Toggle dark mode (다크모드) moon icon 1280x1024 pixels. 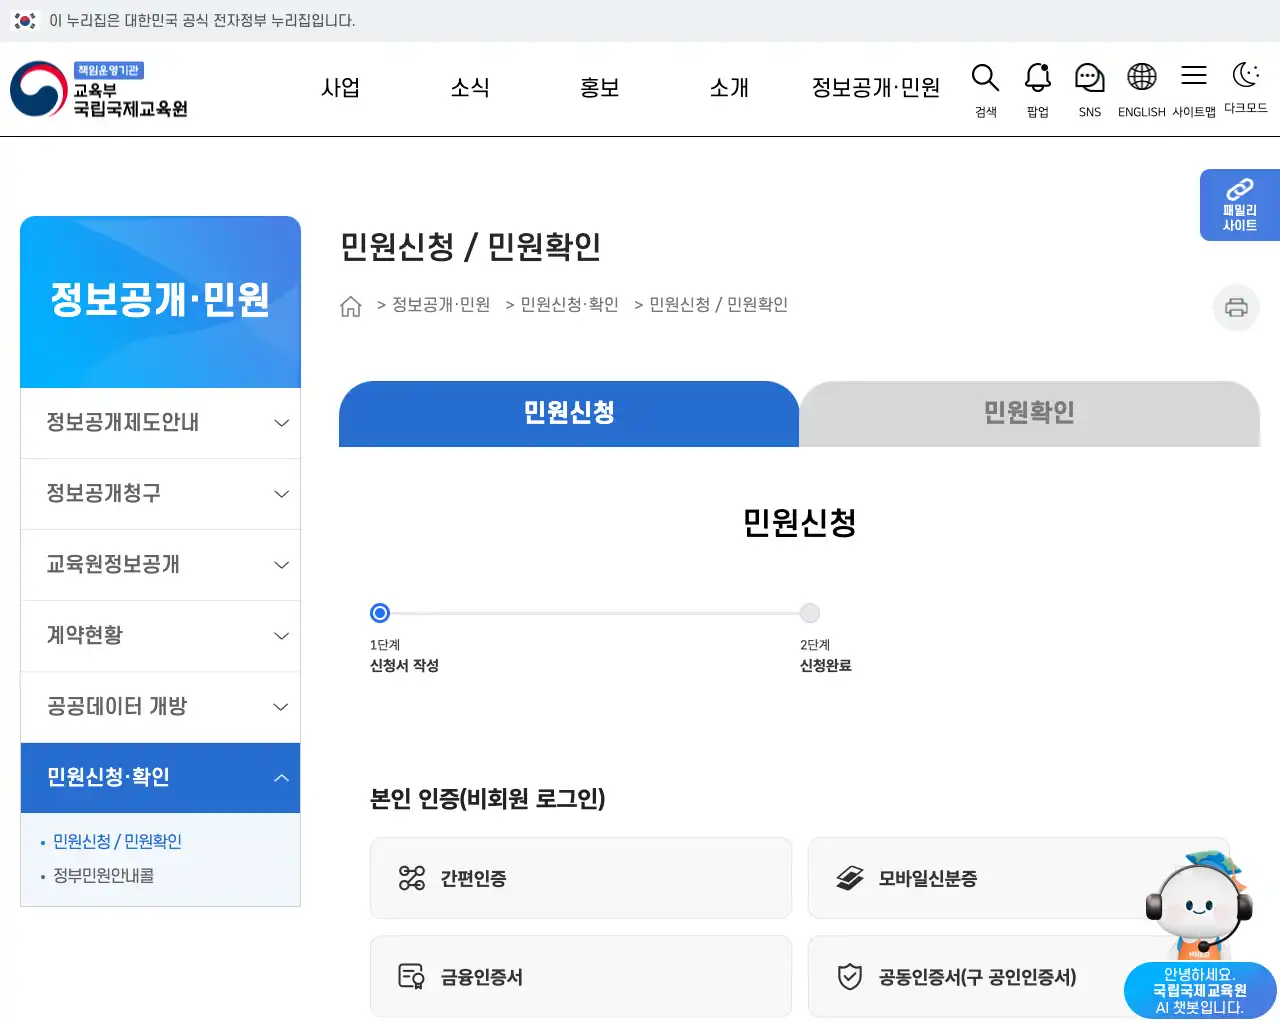(x=1246, y=88)
